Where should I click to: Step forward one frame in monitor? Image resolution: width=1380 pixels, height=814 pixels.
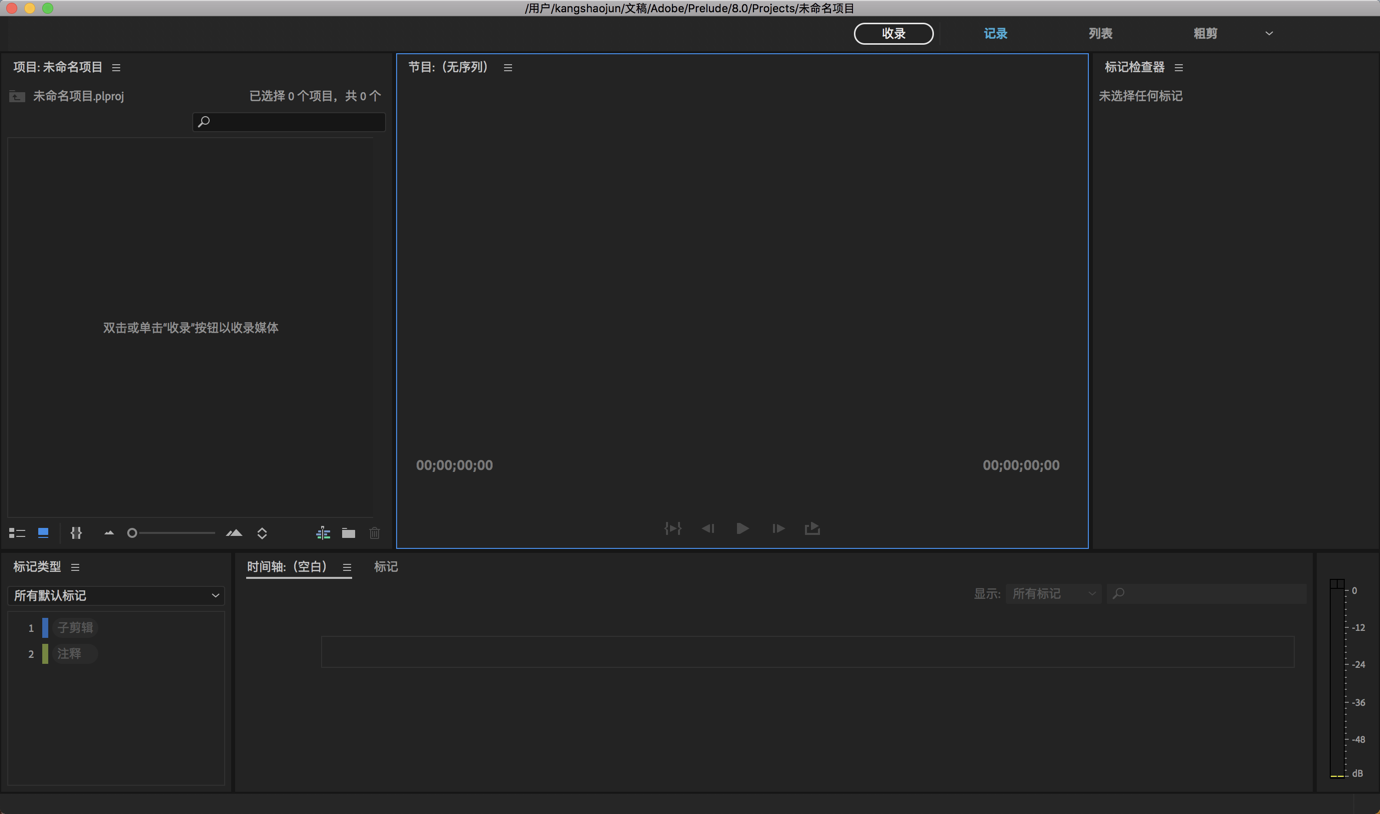pos(778,528)
